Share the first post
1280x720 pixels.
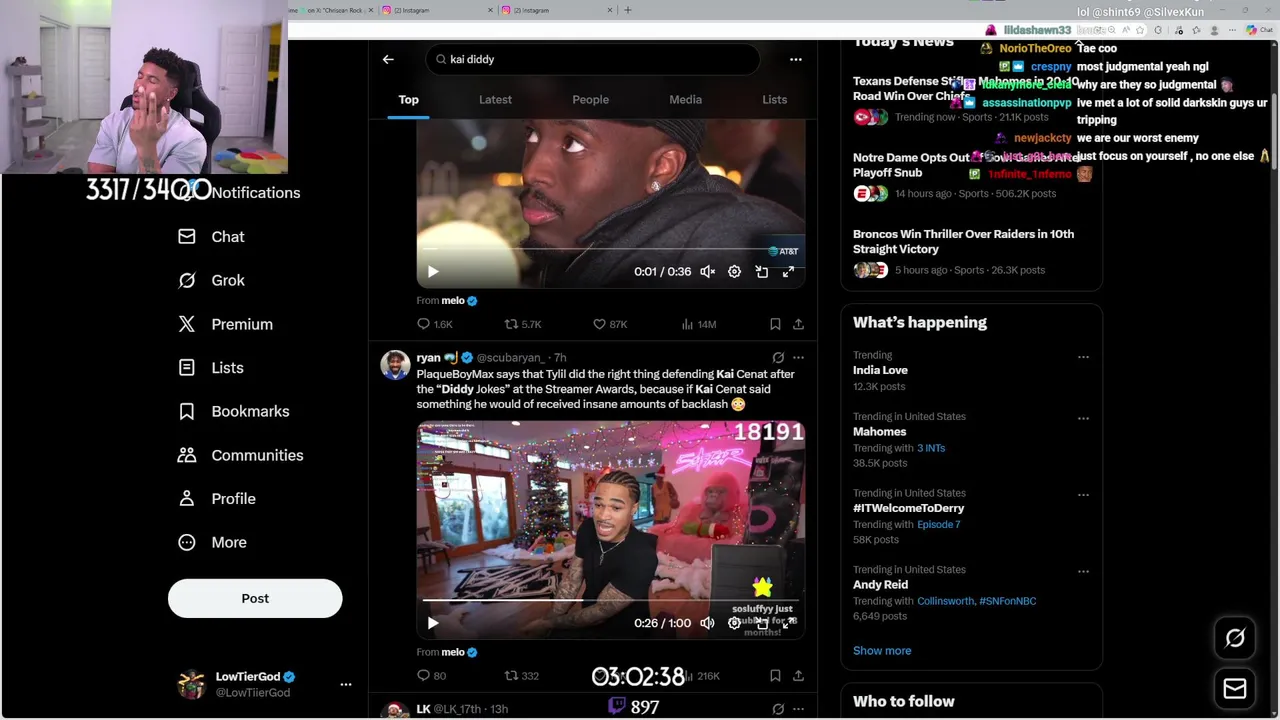click(x=798, y=324)
